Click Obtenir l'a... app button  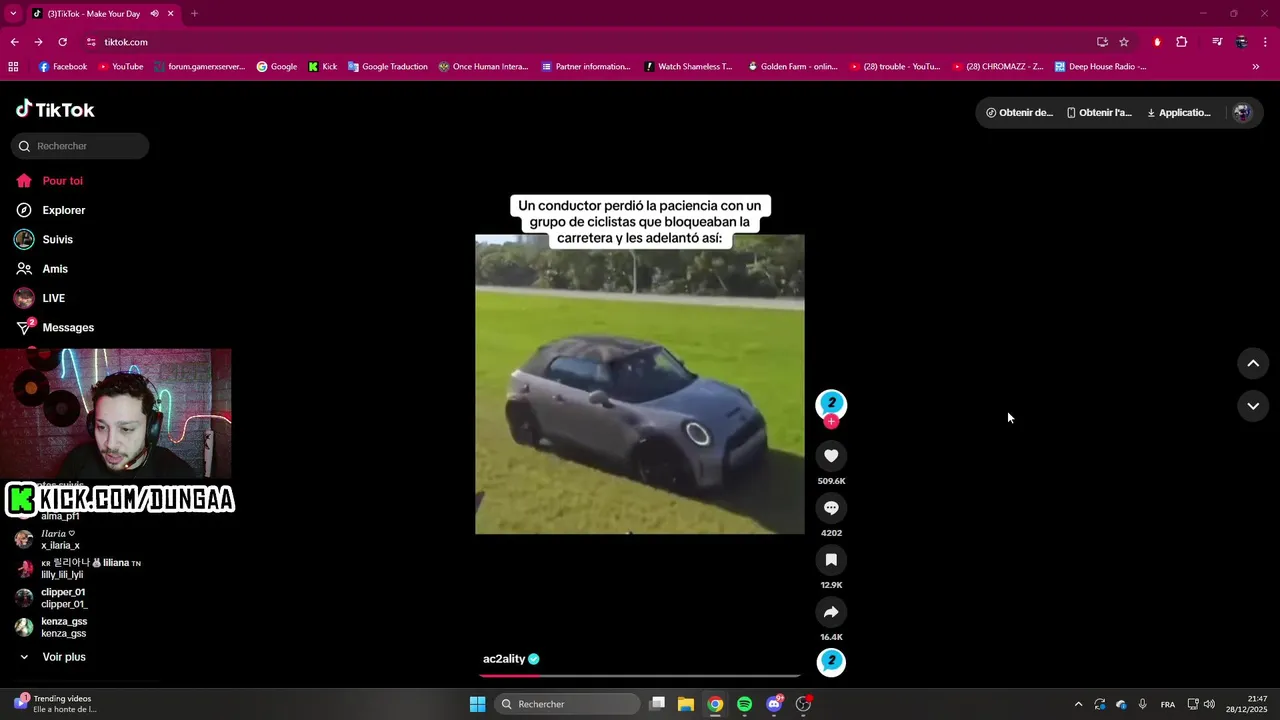pyautogui.click(x=1099, y=113)
